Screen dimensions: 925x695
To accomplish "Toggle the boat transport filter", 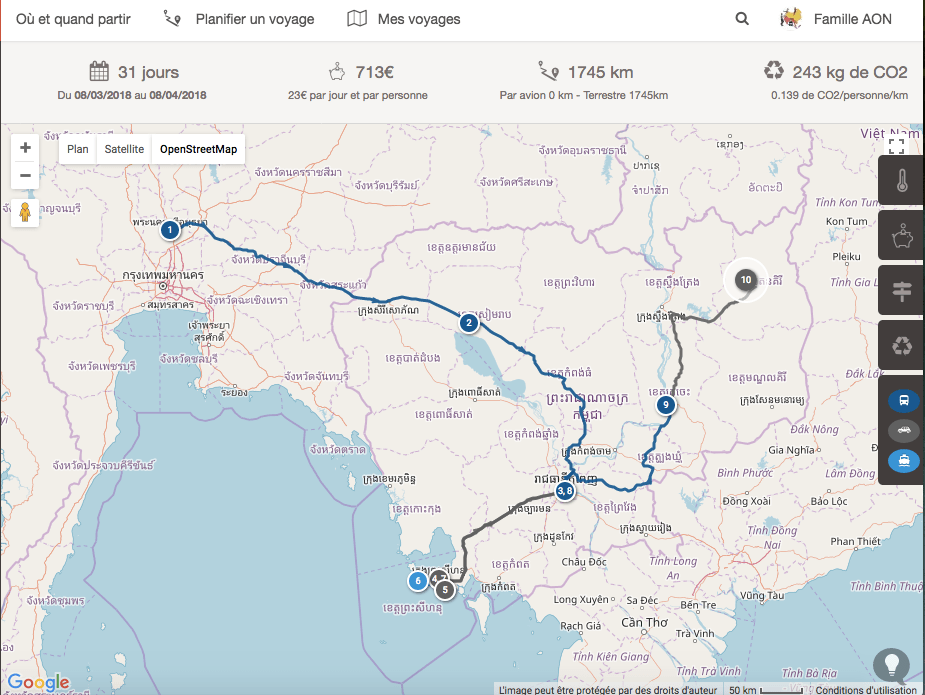I will 903,461.
